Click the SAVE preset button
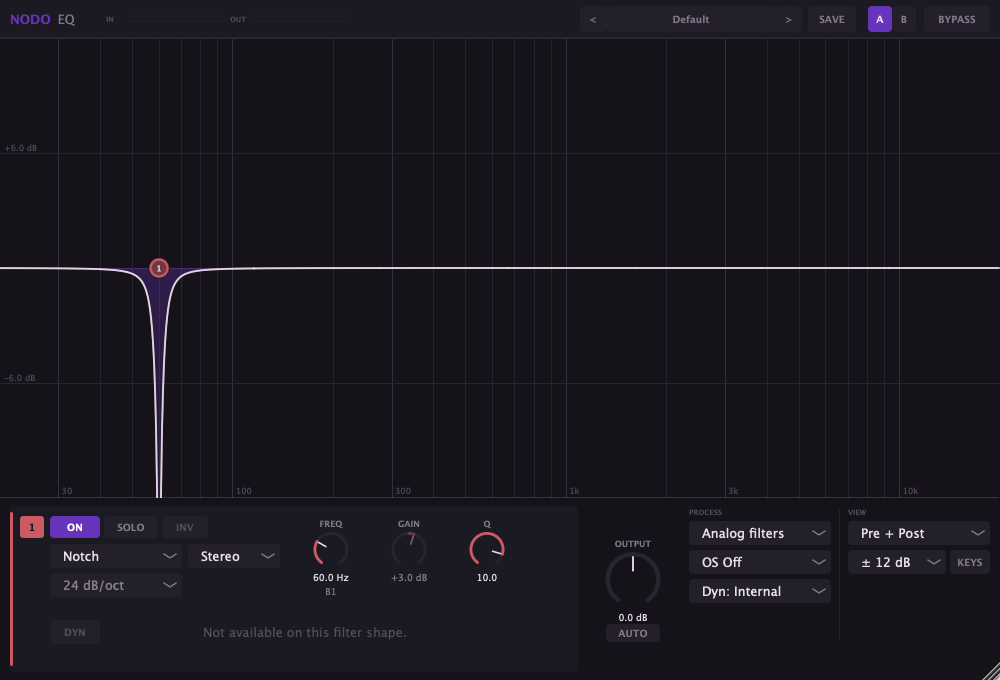 tap(832, 20)
